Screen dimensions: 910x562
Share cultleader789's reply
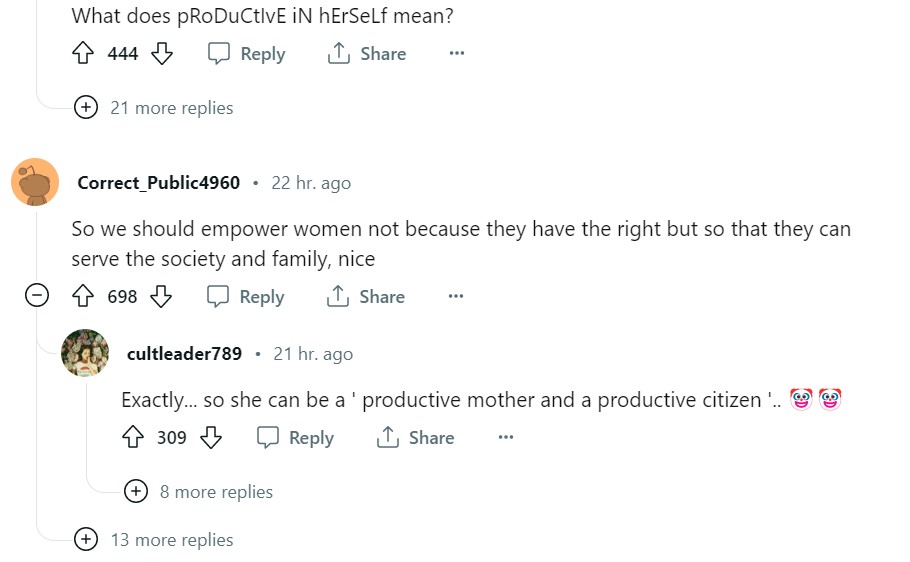tap(415, 438)
